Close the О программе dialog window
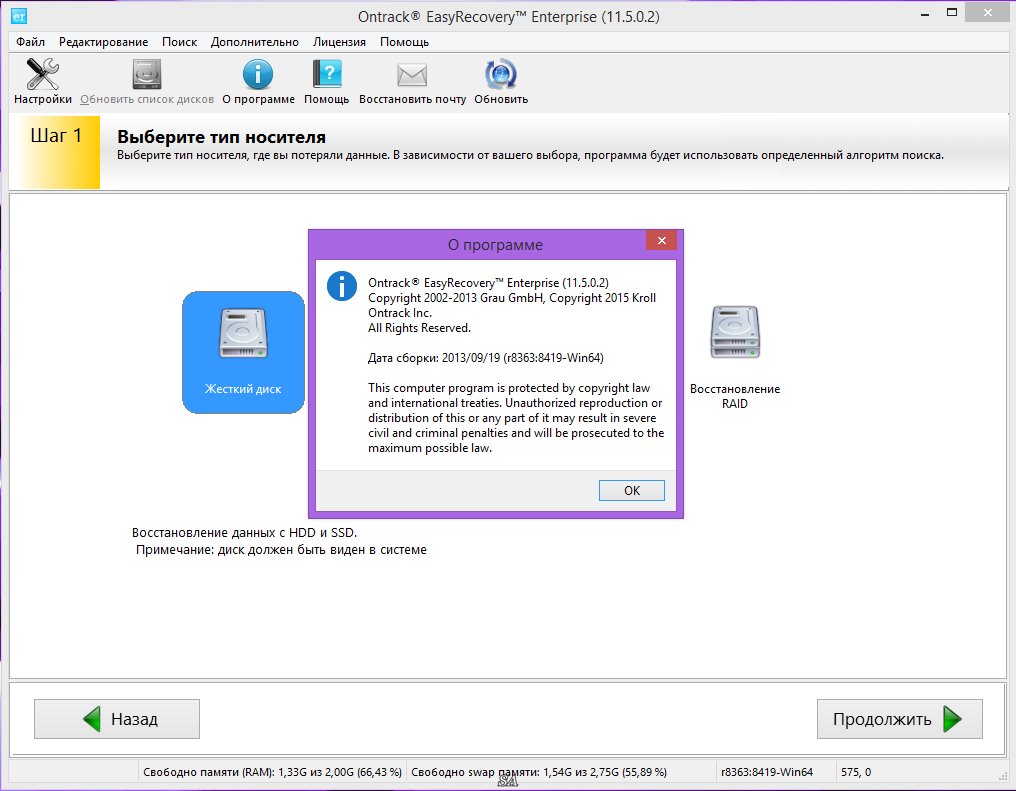 (x=660, y=241)
